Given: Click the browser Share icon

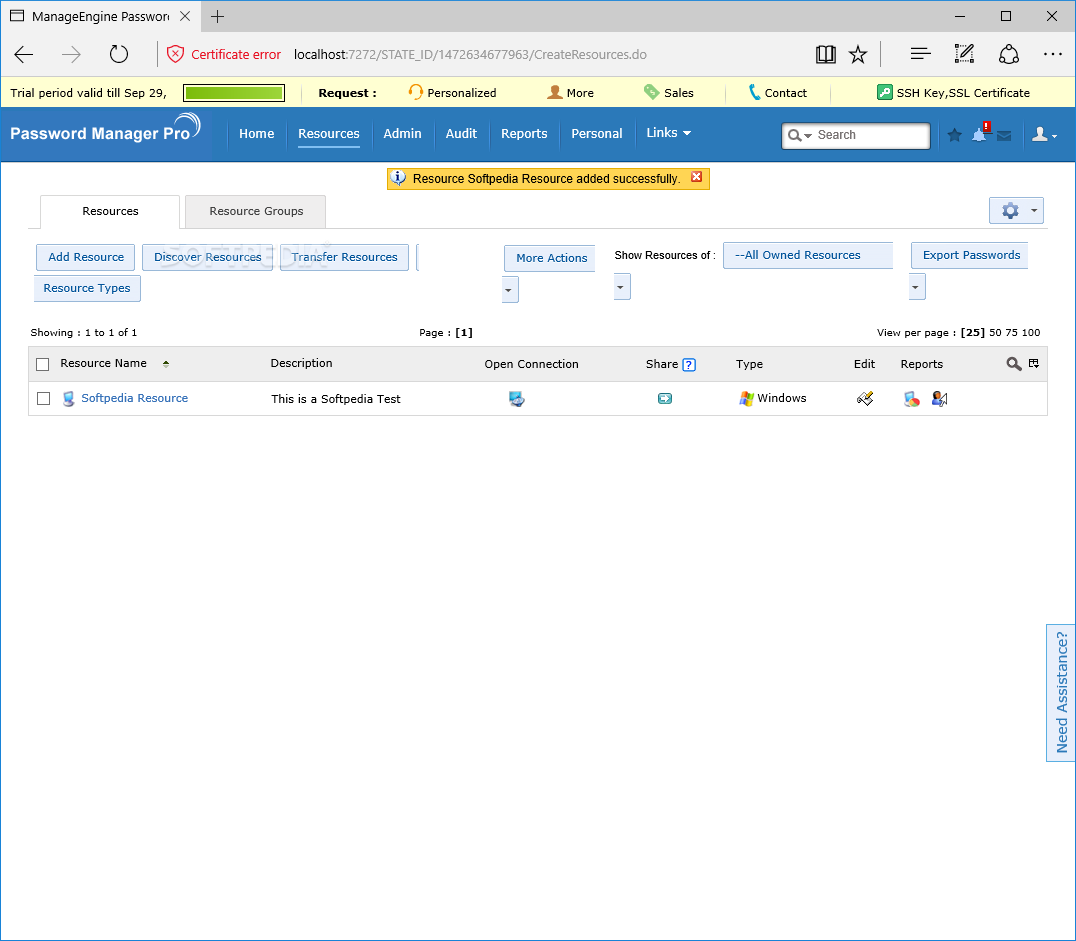Looking at the screenshot, I should pos(1008,54).
